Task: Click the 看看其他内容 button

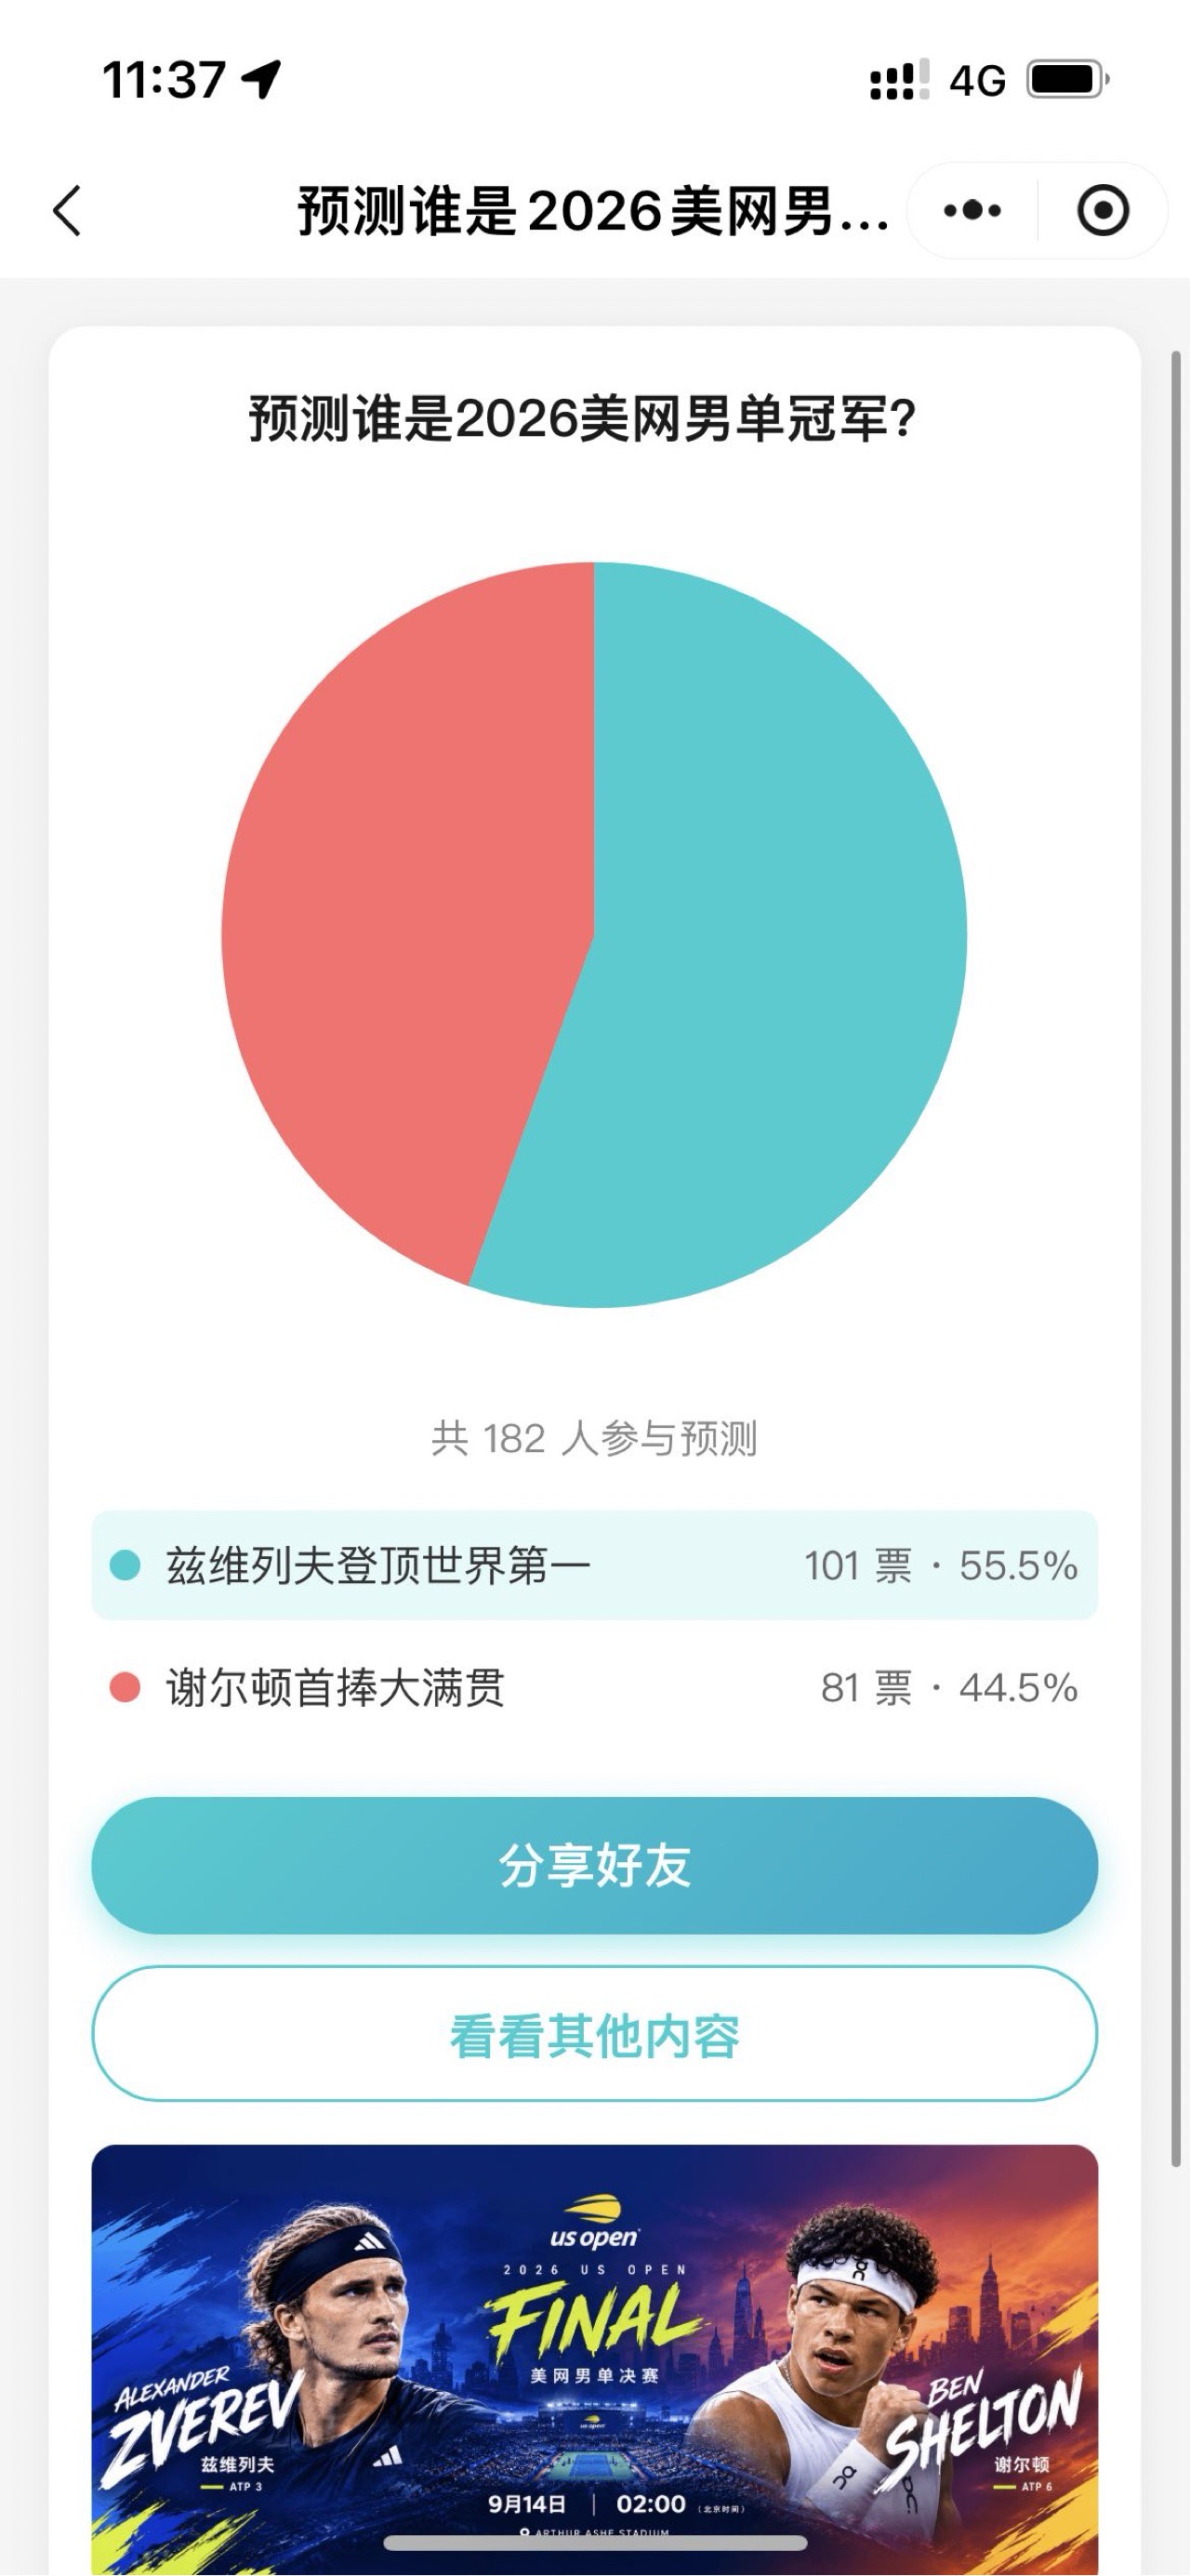Action: point(594,2034)
